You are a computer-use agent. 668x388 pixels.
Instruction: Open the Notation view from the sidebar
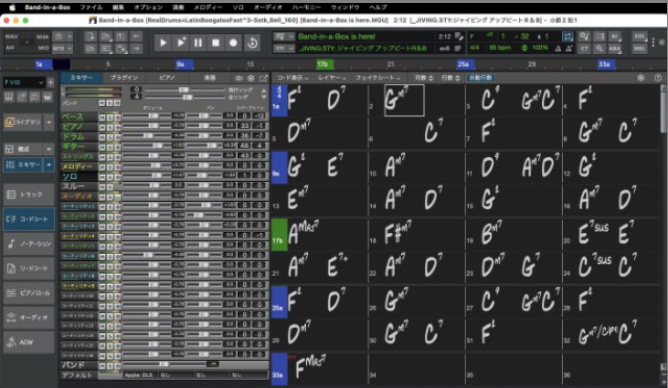[29, 244]
